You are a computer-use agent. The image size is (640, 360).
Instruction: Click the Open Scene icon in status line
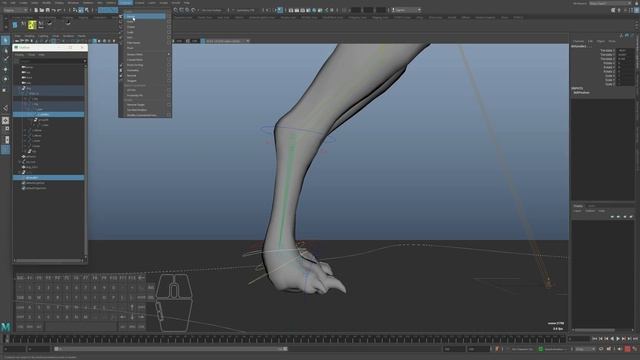click(x=42, y=10)
